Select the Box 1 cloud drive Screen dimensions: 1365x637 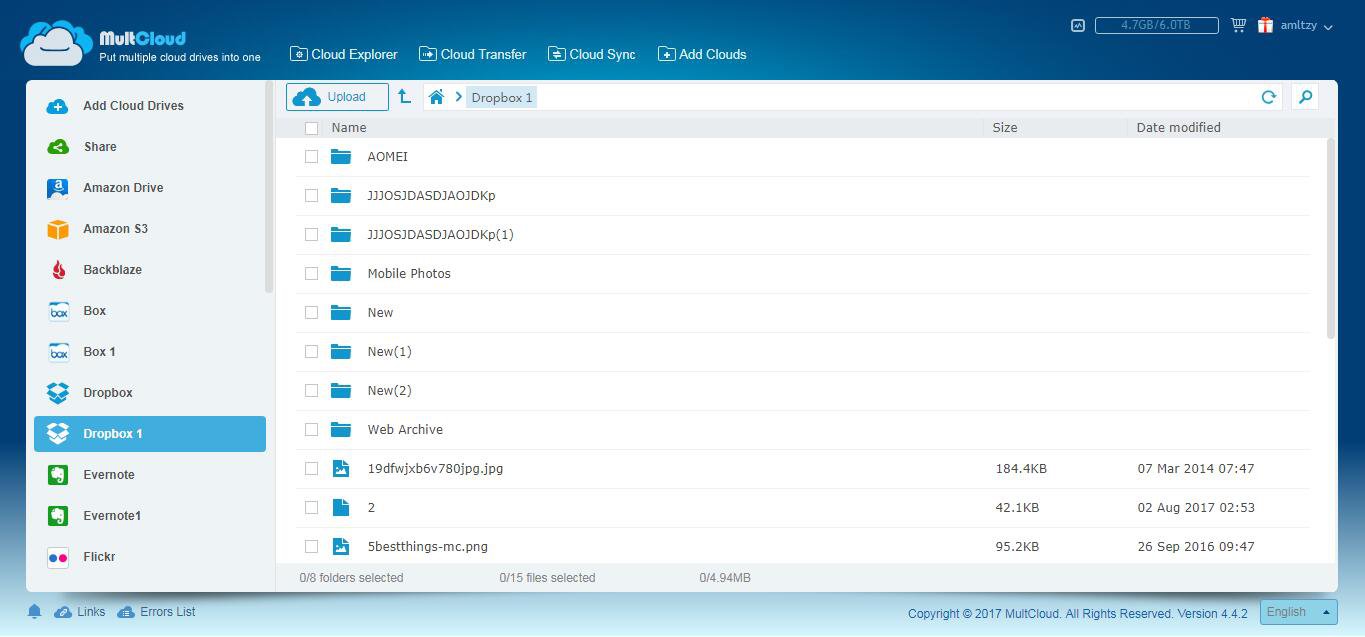click(x=150, y=352)
